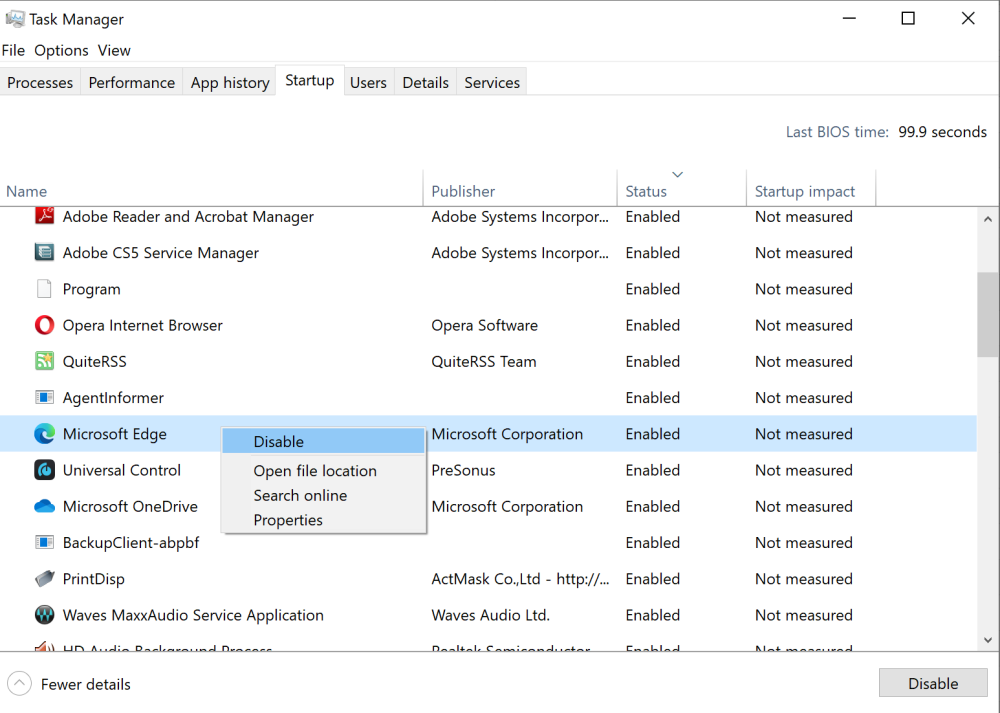This screenshot has height=713, width=1000.
Task: Select the Microsoft OneDrive cloud icon
Action: pyautogui.click(x=44, y=506)
